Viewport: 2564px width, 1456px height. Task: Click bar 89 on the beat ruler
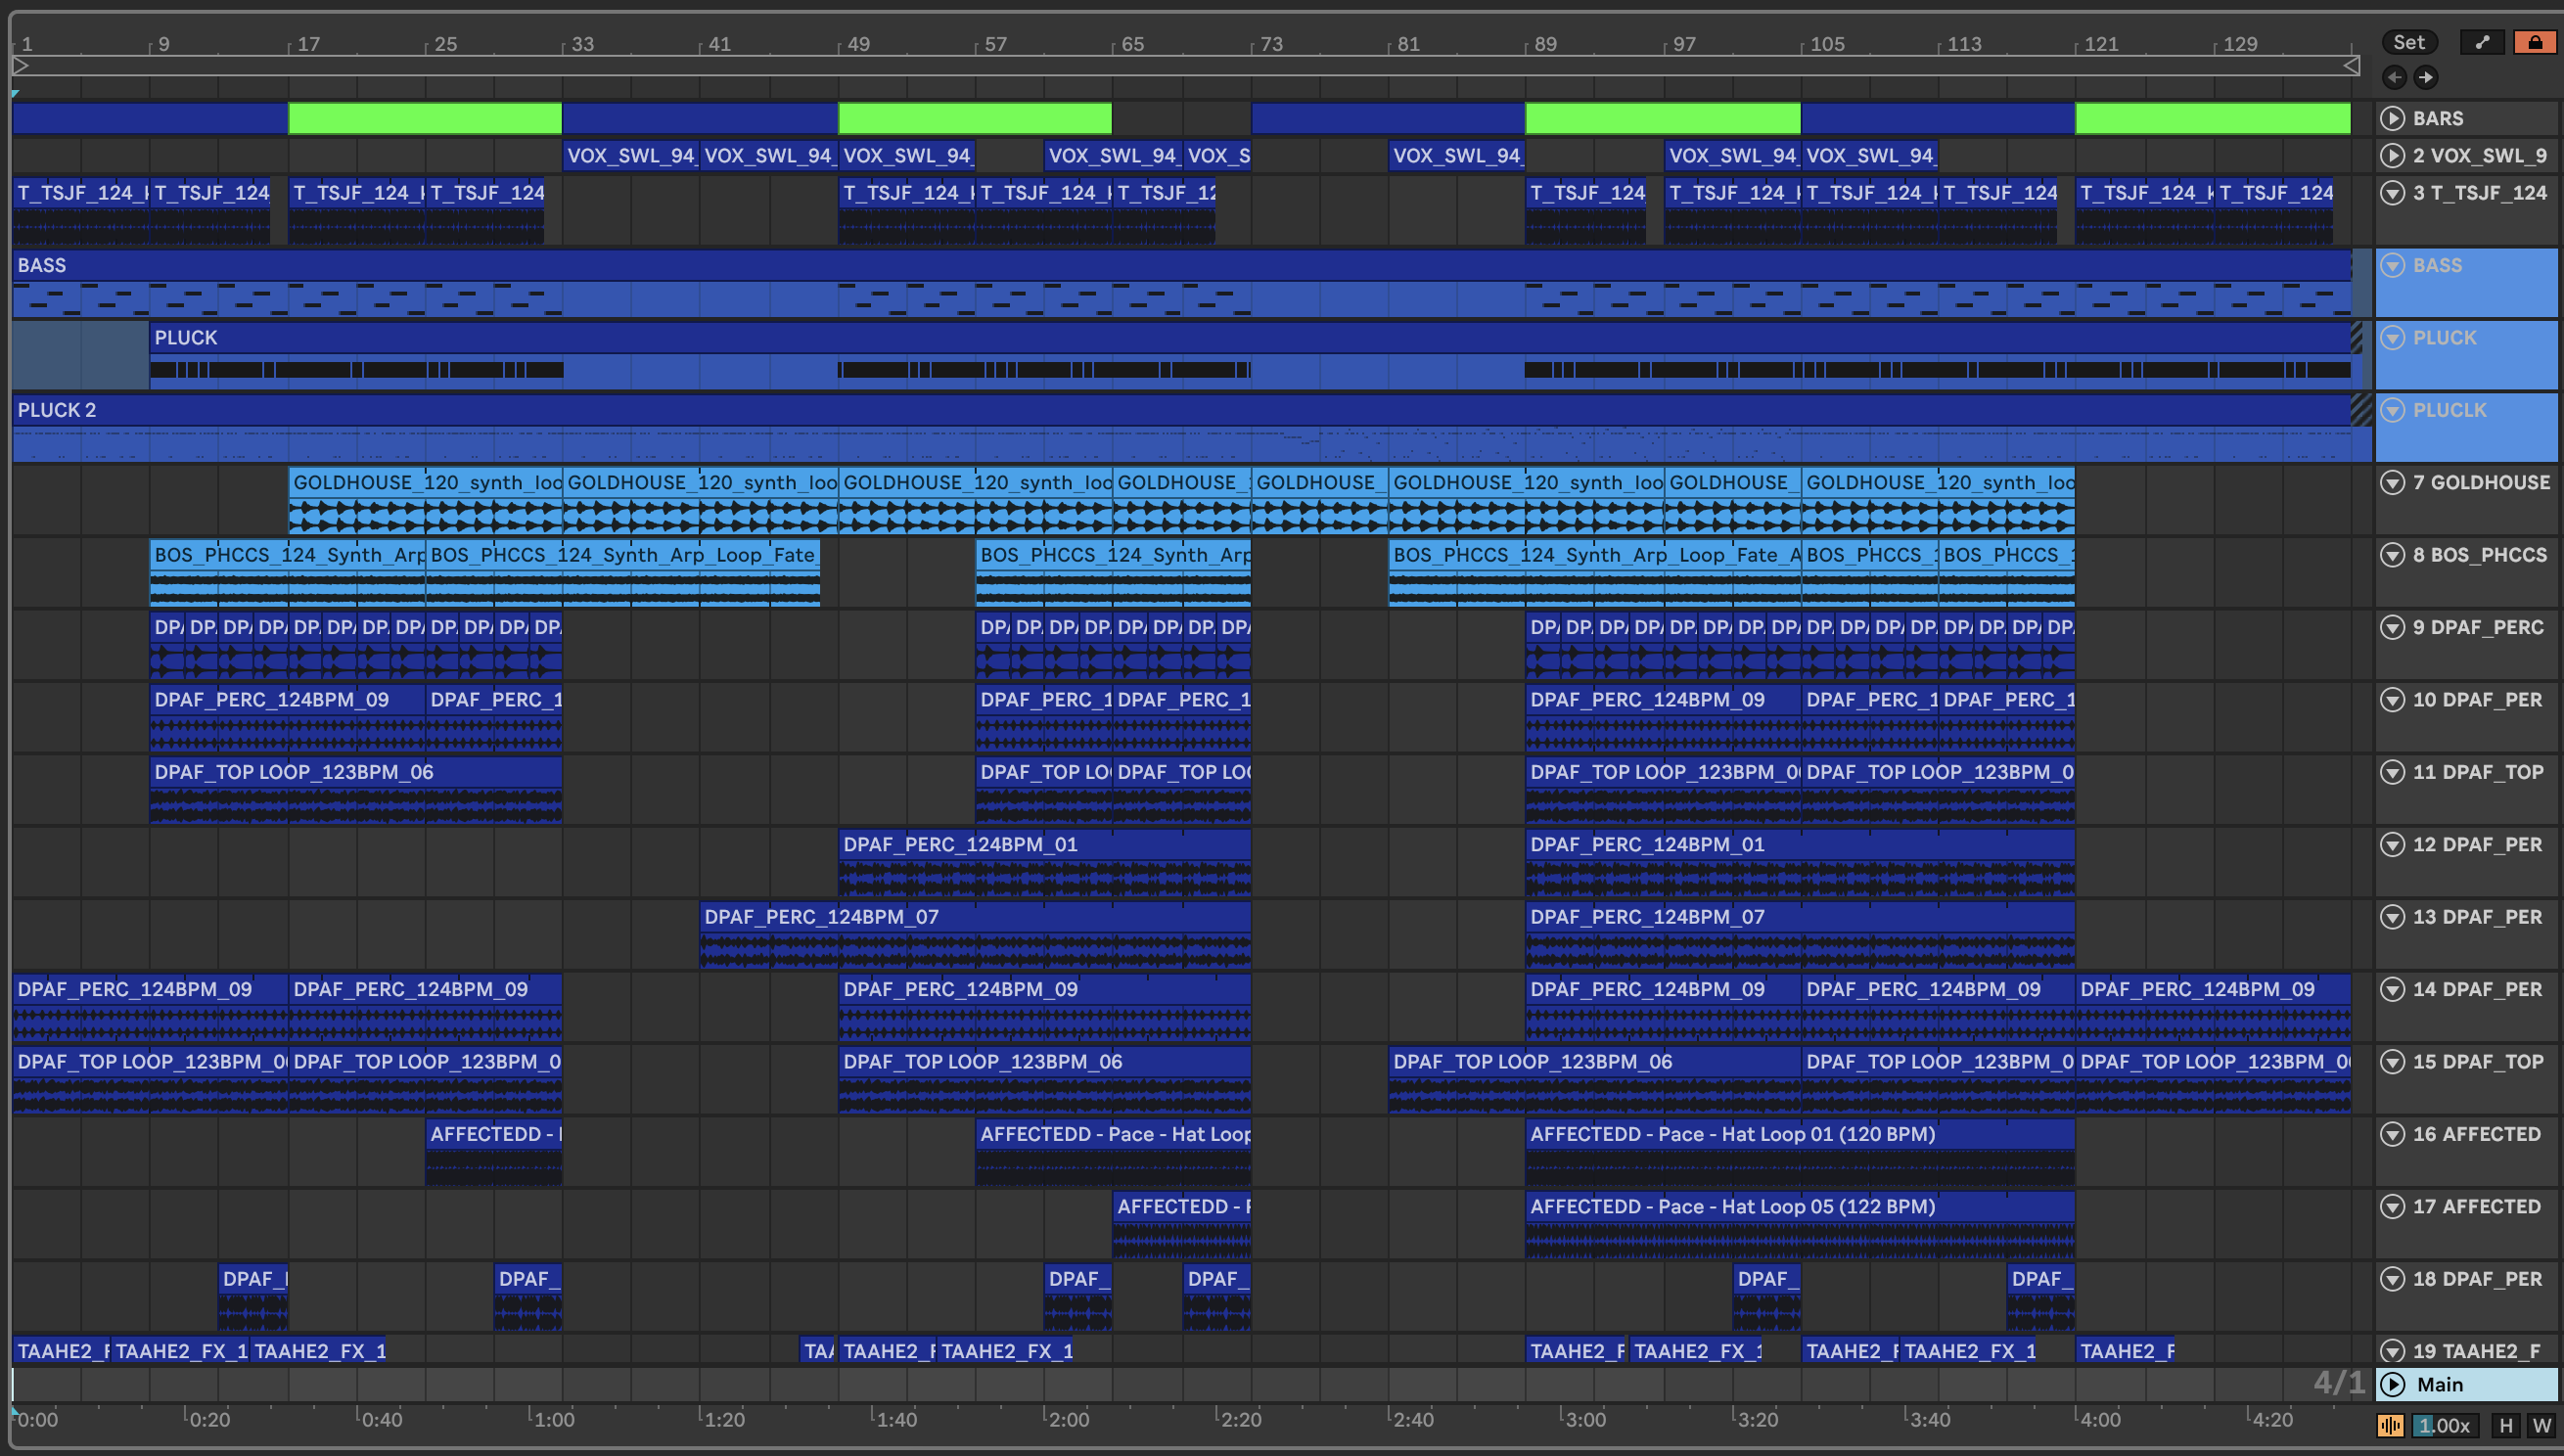tap(1545, 44)
